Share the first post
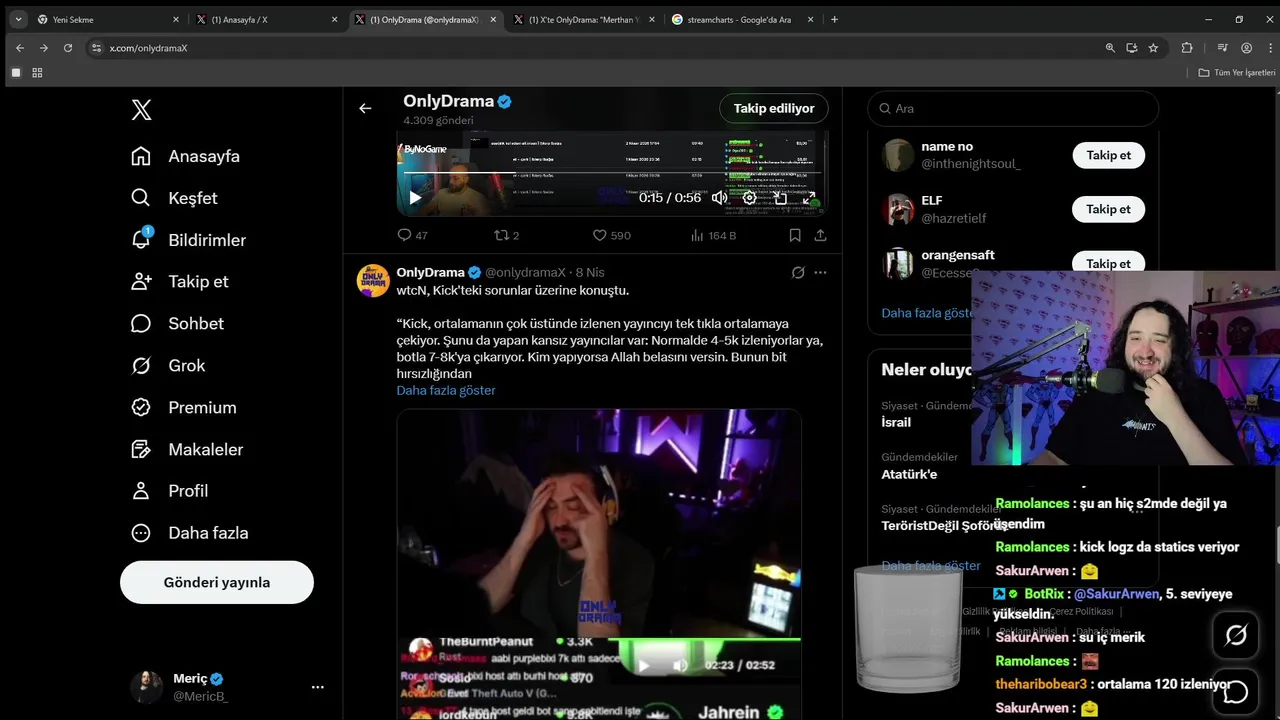This screenshot has height=720, width=1280. click(x=820, y=235)
